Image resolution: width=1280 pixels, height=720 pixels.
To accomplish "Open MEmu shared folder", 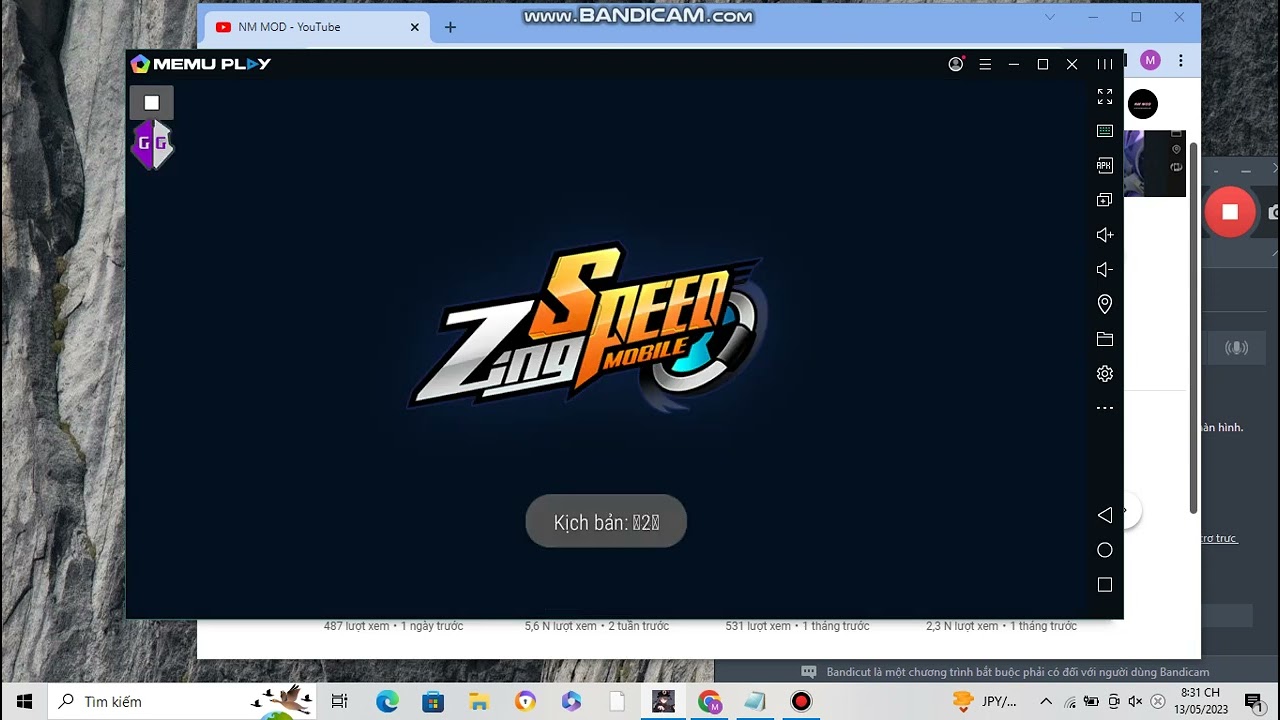I will pos(1105,339).
